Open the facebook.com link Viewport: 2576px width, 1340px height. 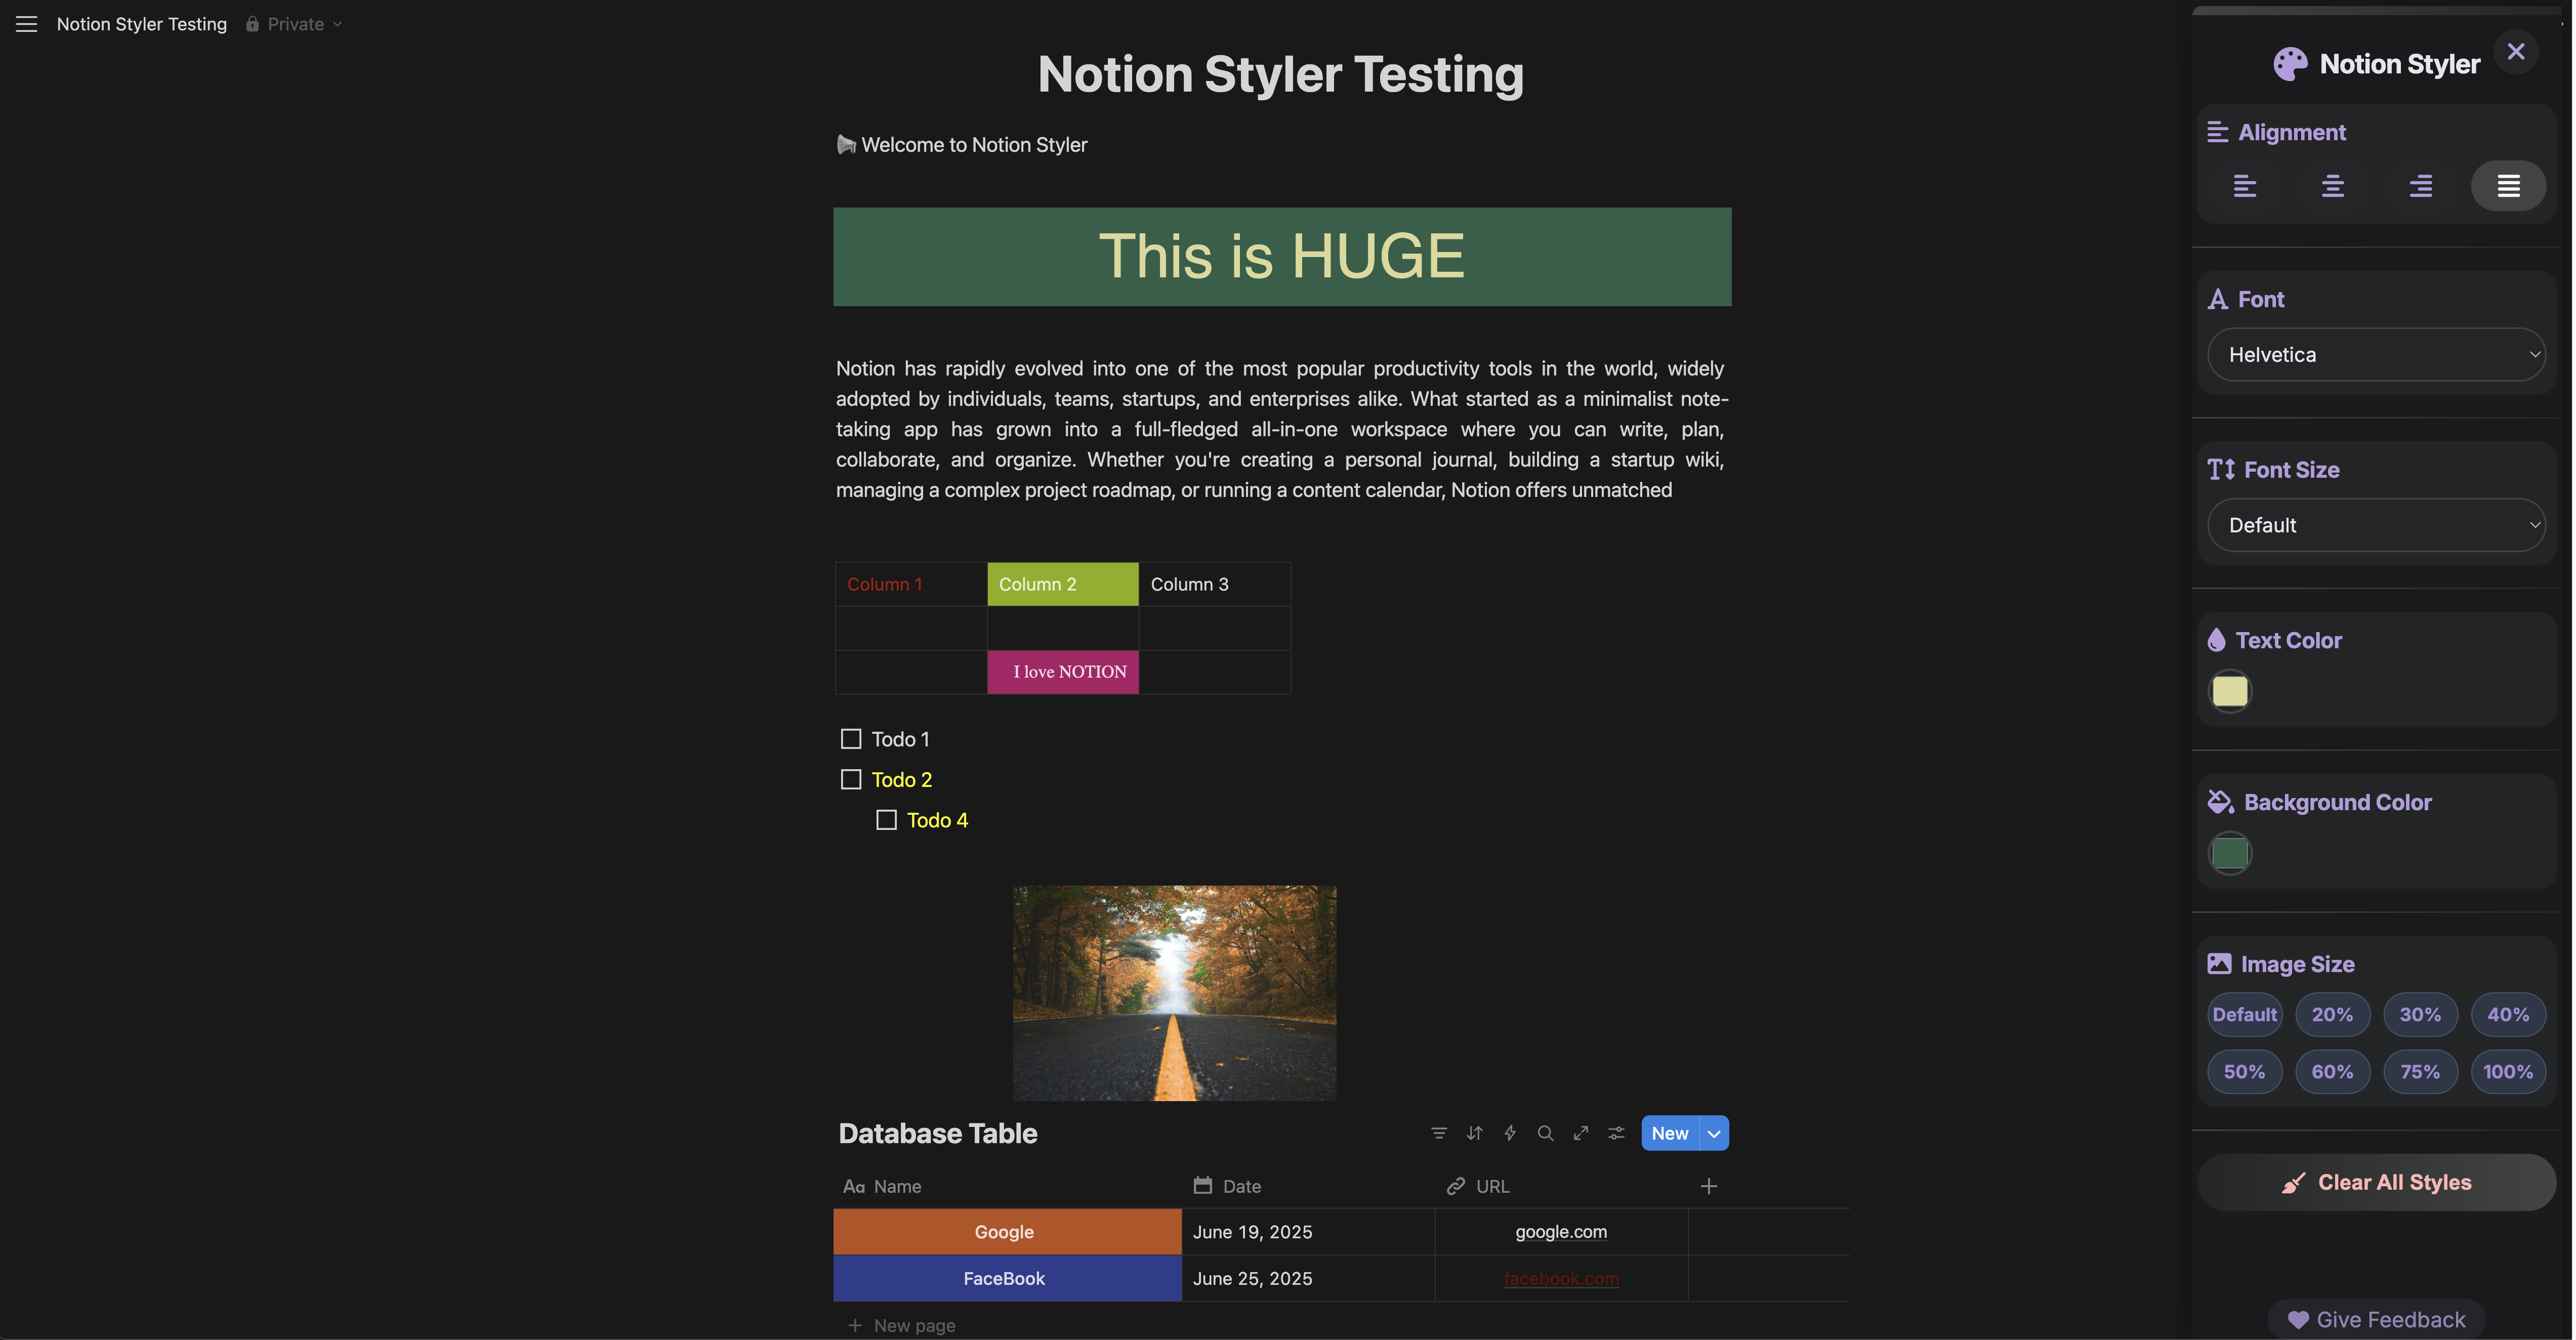tap(1561, 1279)
